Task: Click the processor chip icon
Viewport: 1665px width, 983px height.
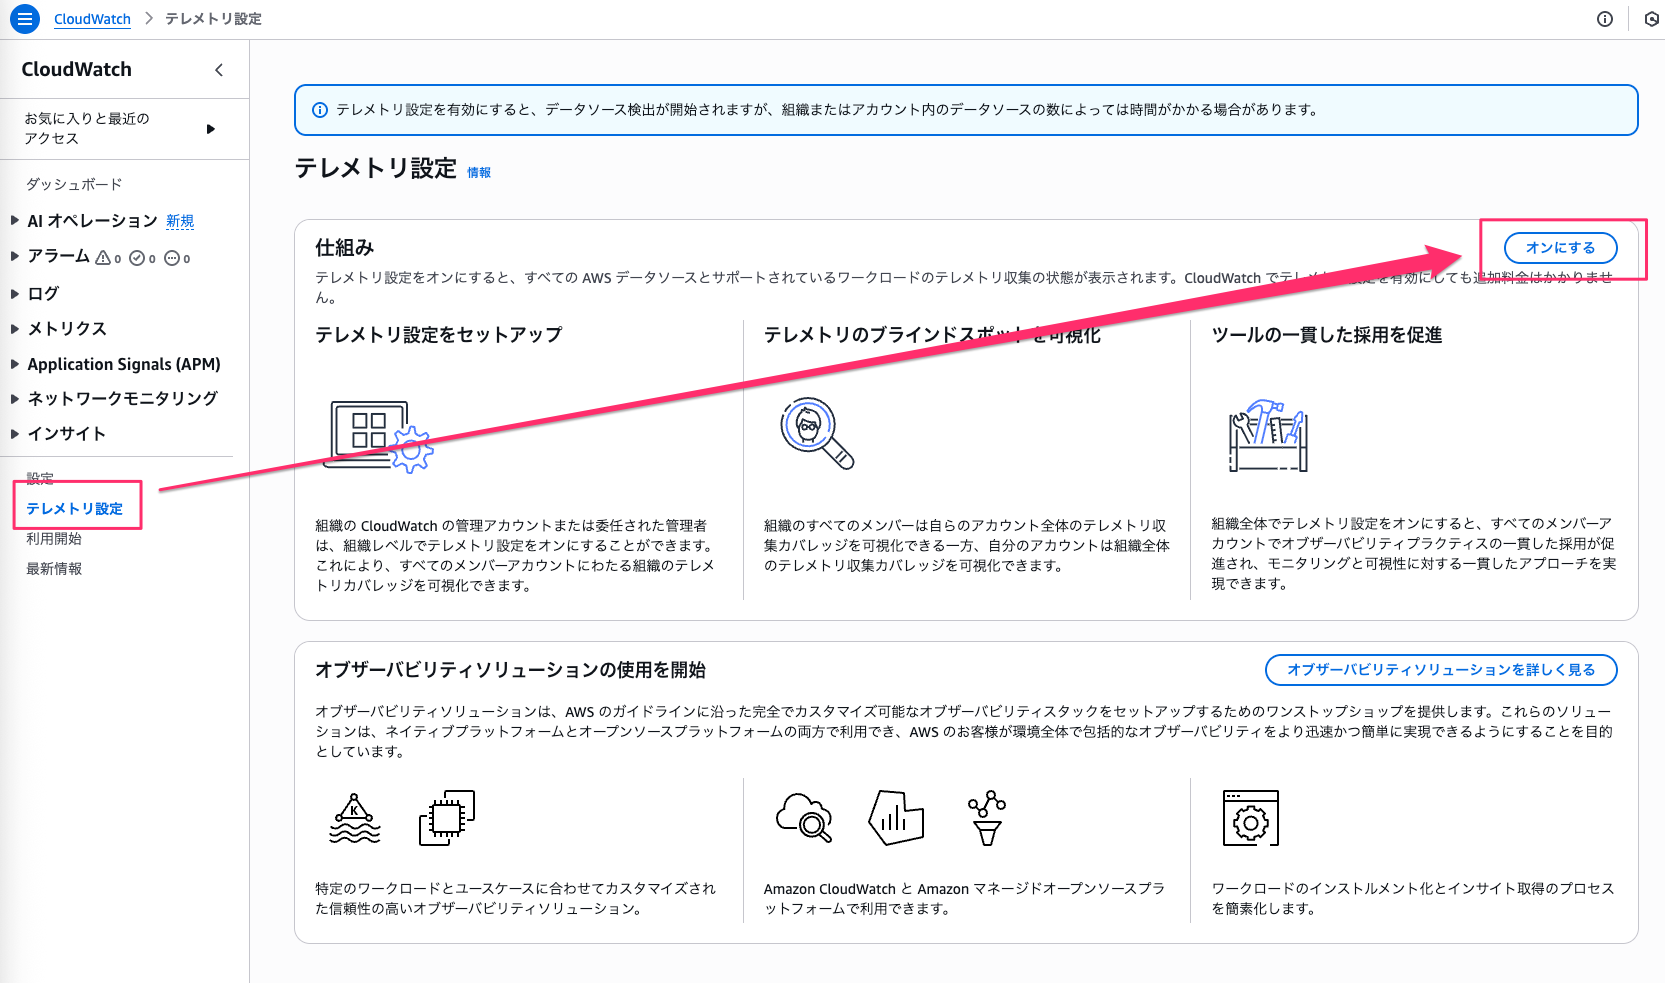Action: click(447, 818)
